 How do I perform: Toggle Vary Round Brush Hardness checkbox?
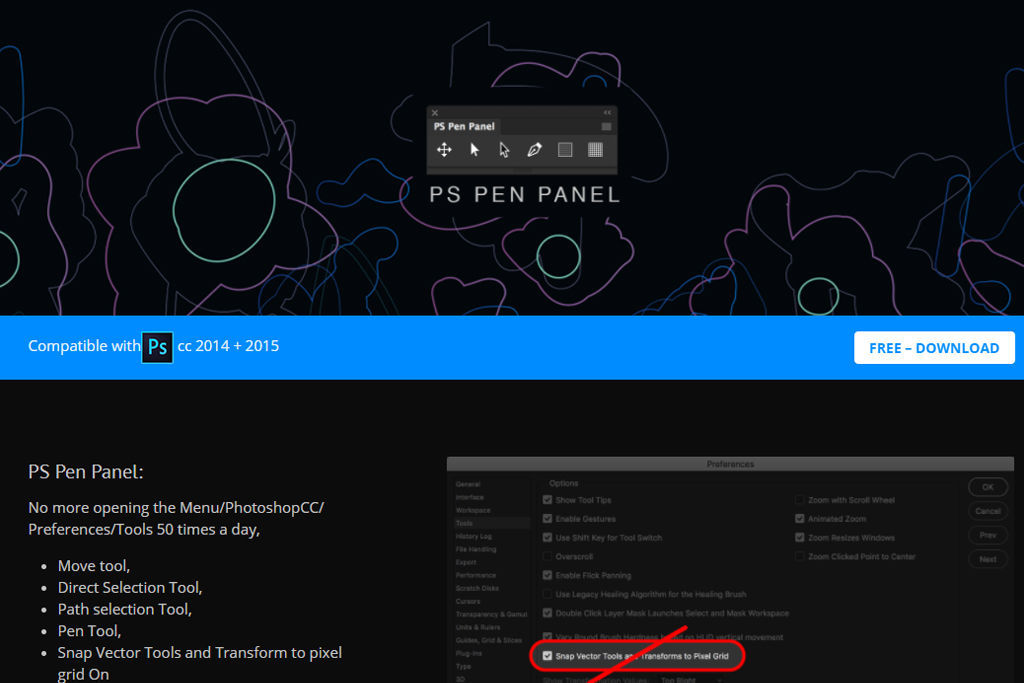click(547, 637)
